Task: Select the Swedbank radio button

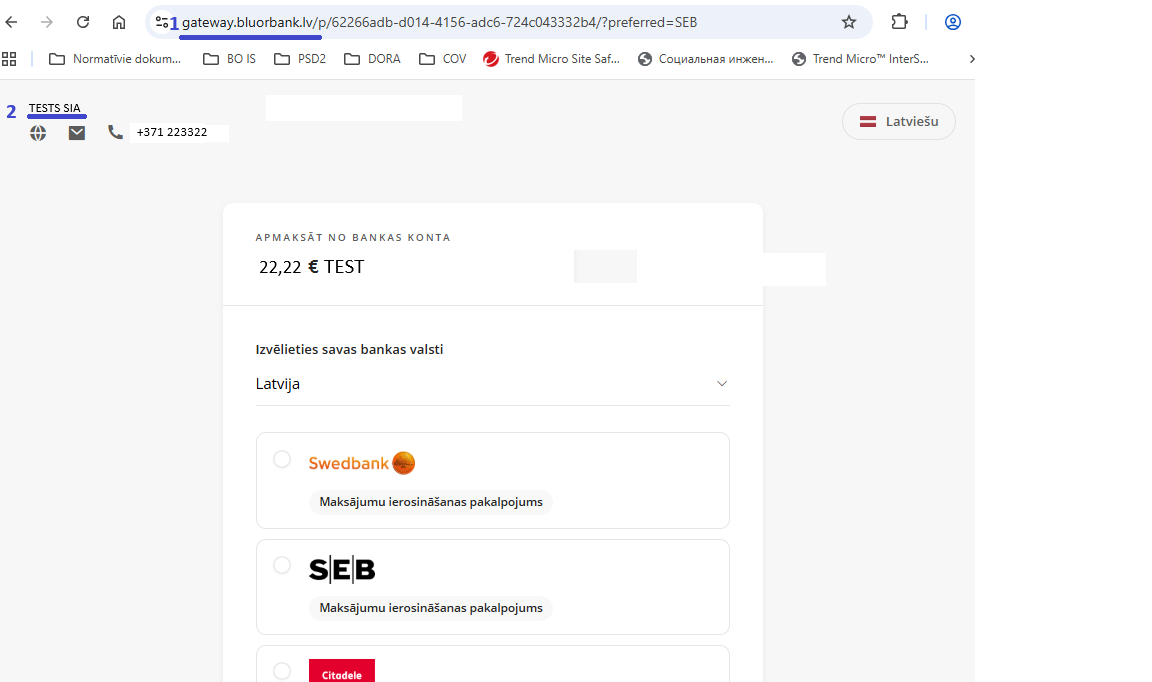Action: (x=282, y=459)
